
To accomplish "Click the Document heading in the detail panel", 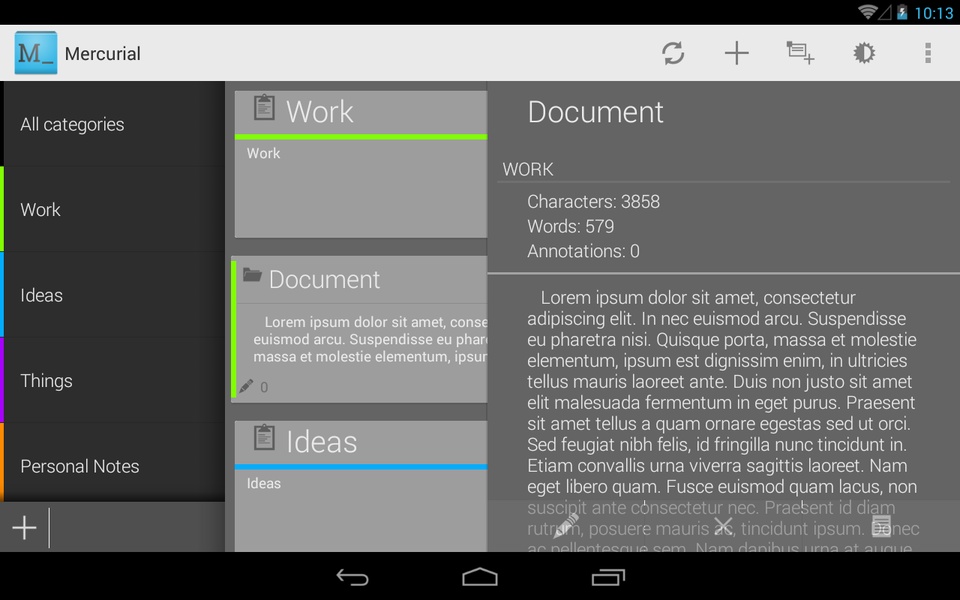I will tap(595, 112).
